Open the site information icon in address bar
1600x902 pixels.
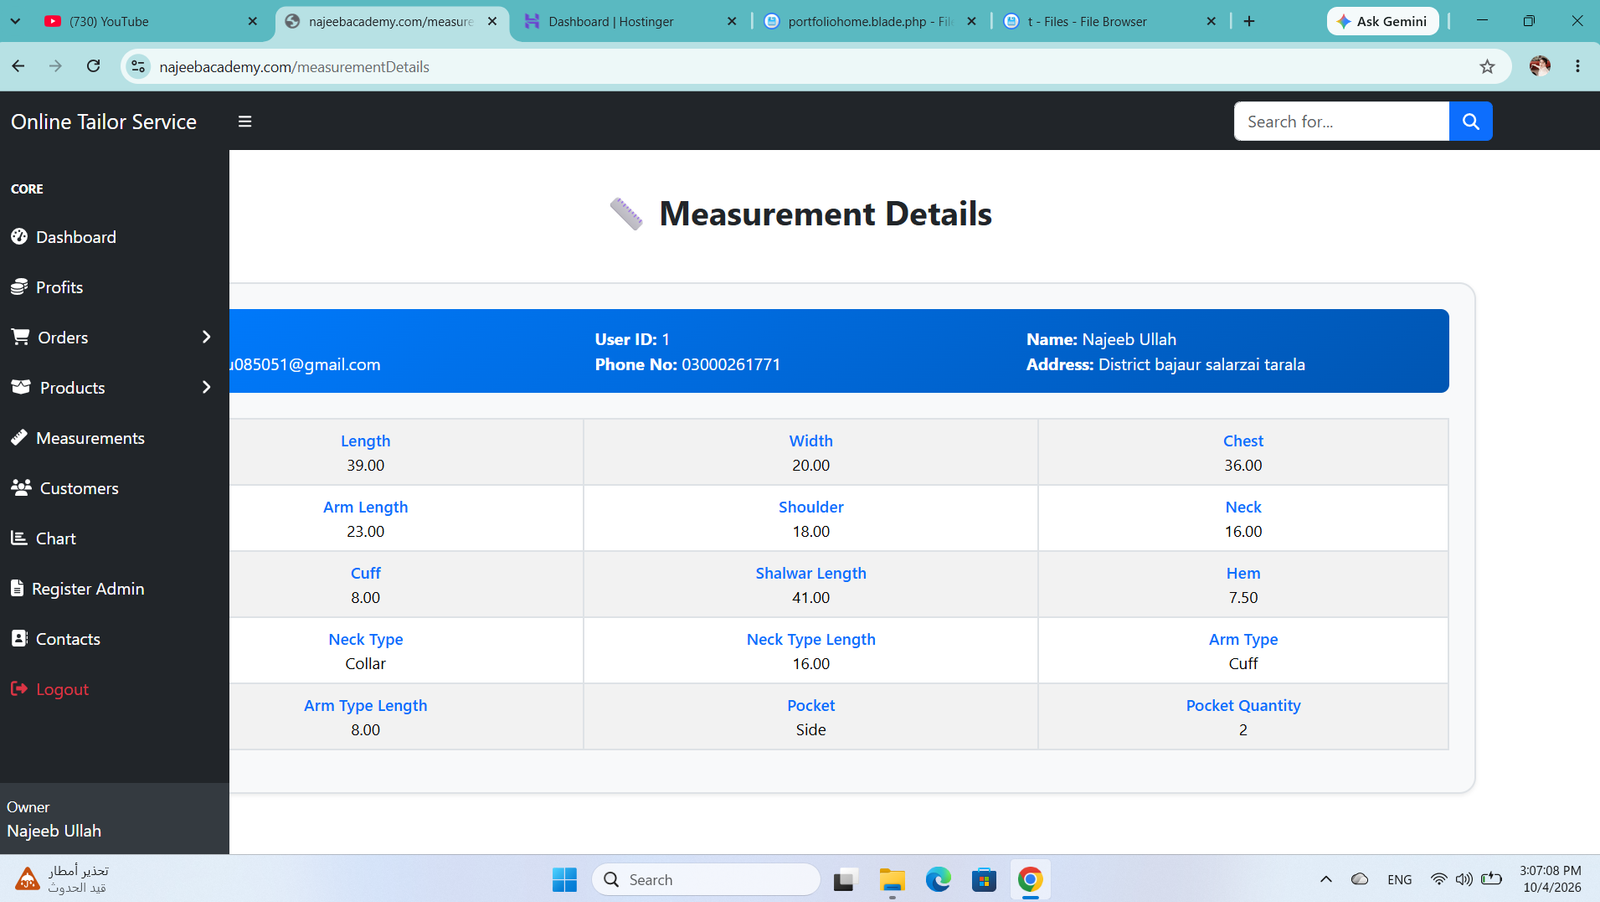coord(138,66)
